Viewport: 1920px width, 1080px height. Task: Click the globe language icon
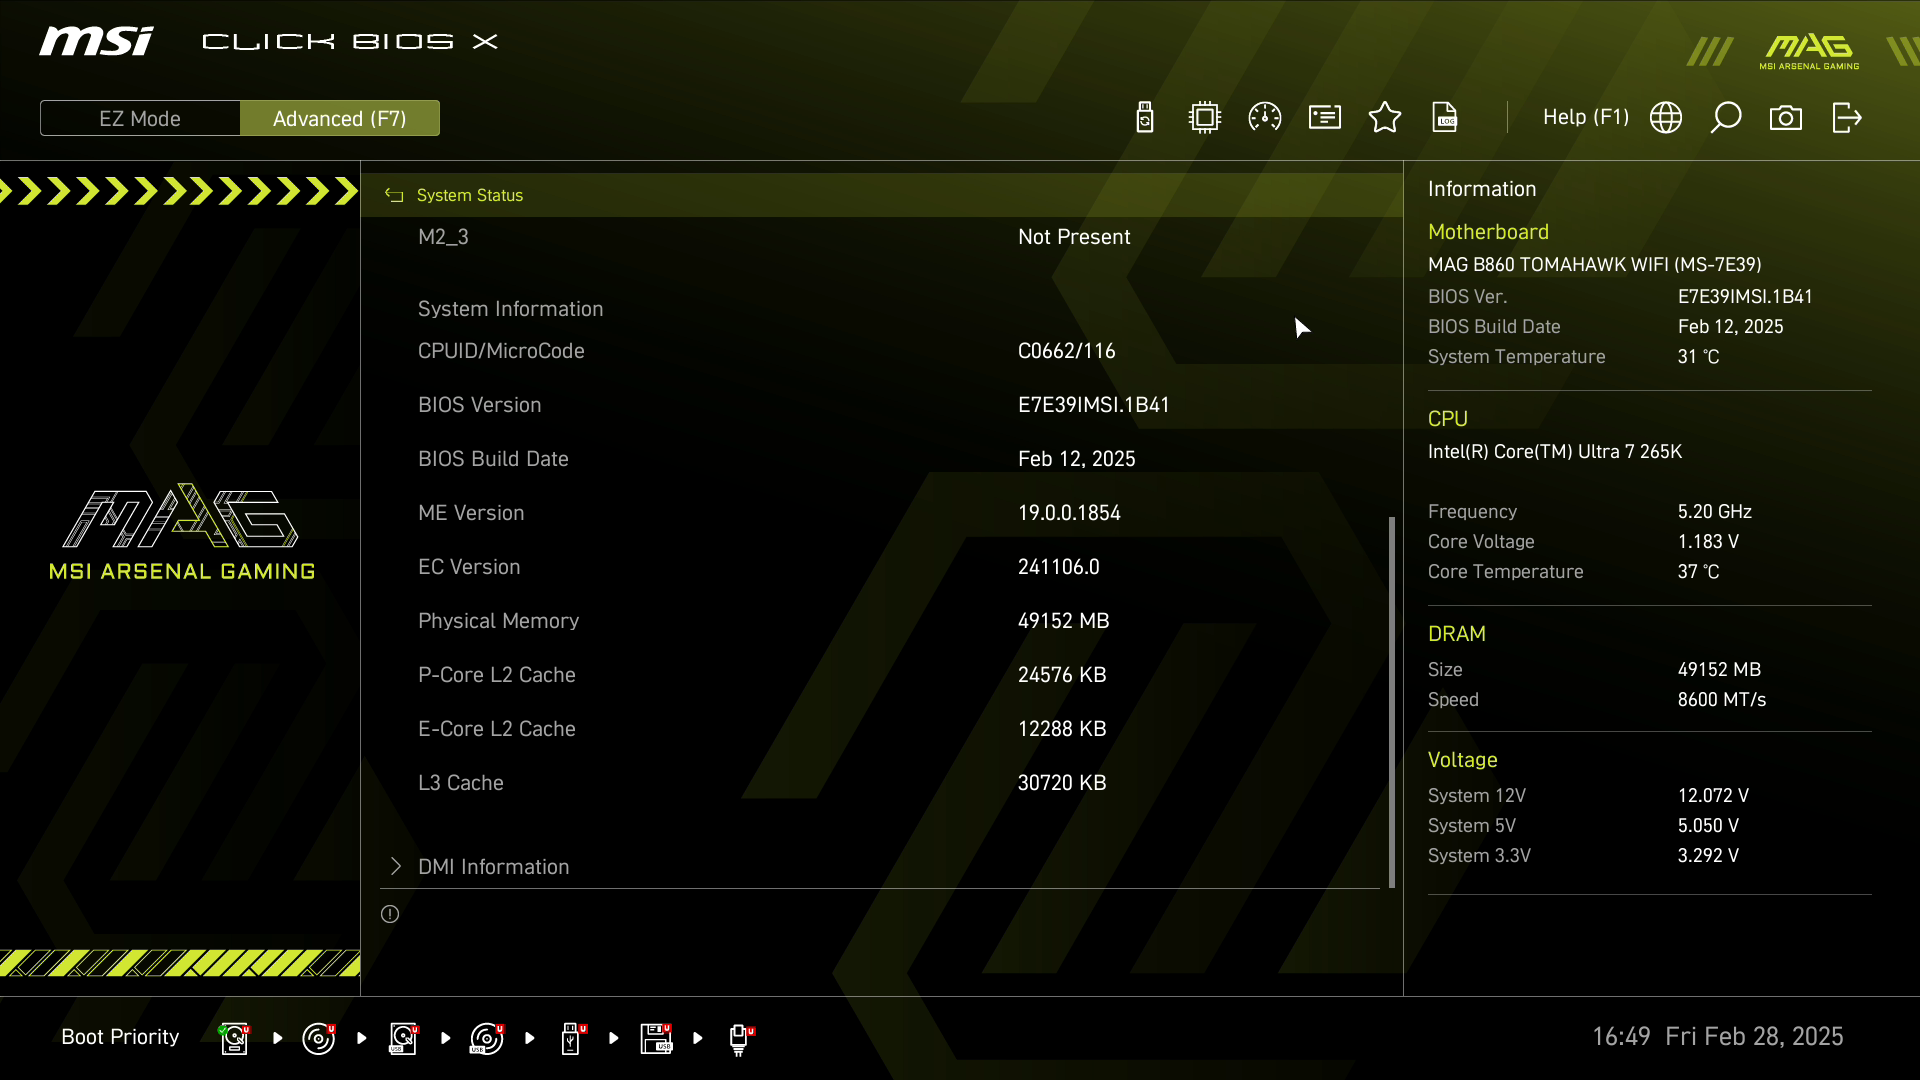(x=1666, y=118)
